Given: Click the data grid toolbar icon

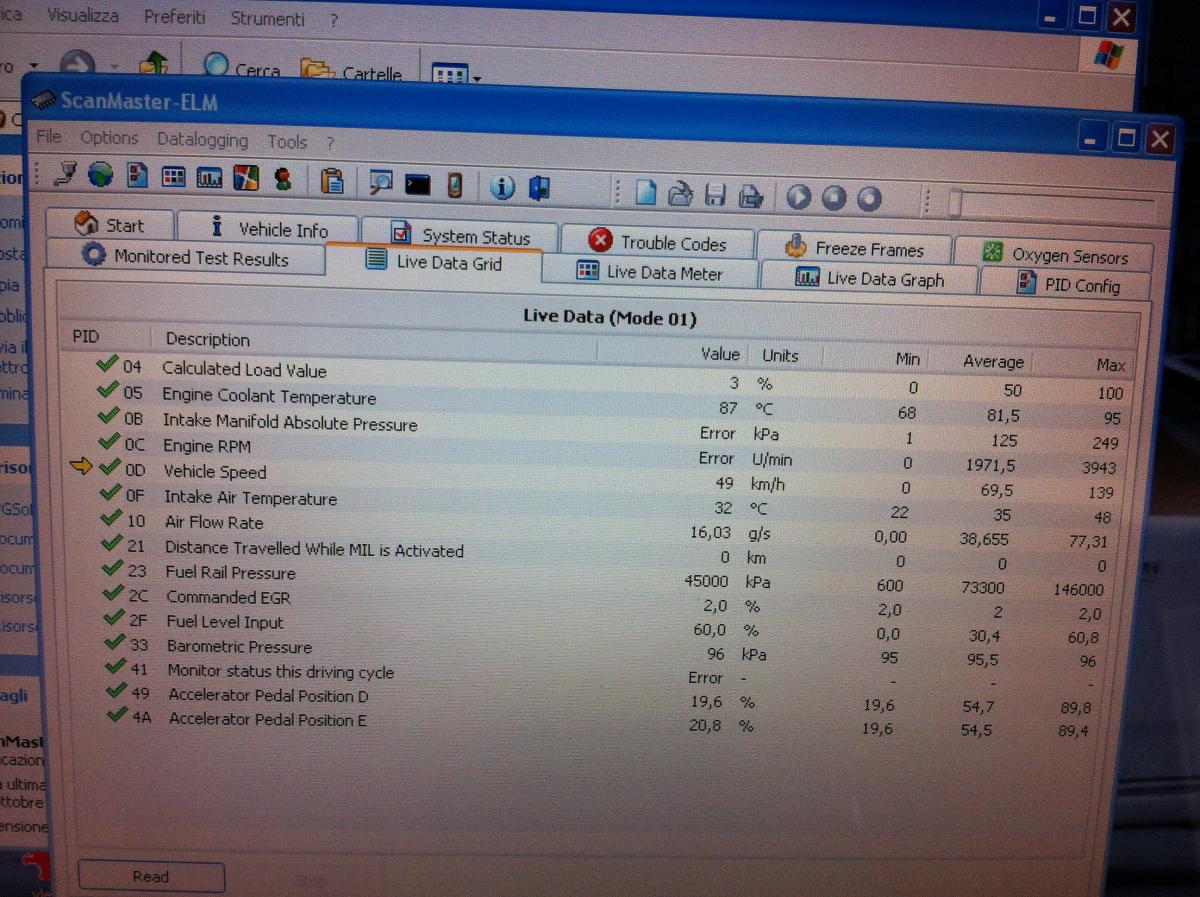Looking at the screenshot, I should (174, 178).
